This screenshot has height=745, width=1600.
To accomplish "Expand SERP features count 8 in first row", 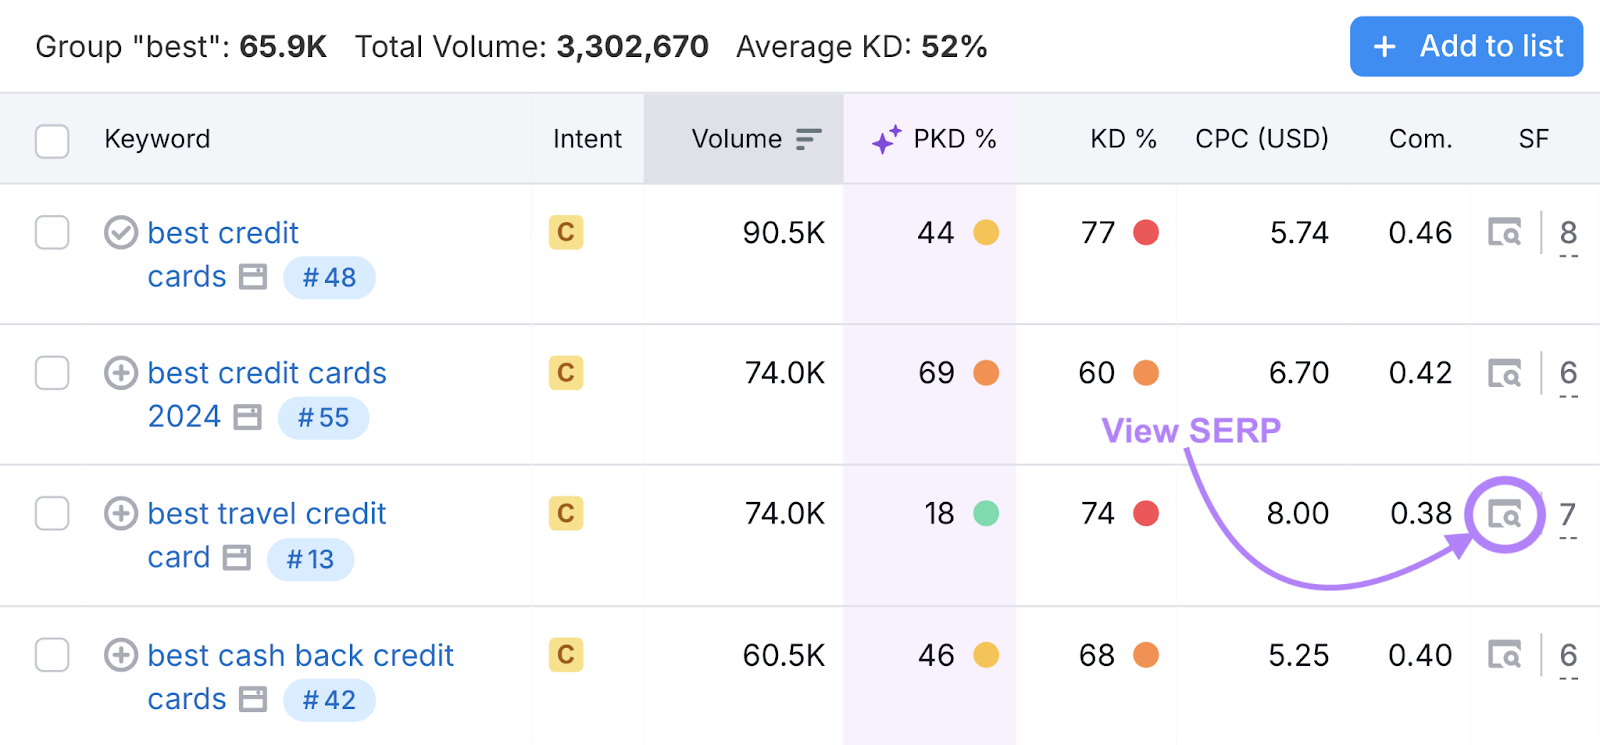I will click(x=1568, y=234).
